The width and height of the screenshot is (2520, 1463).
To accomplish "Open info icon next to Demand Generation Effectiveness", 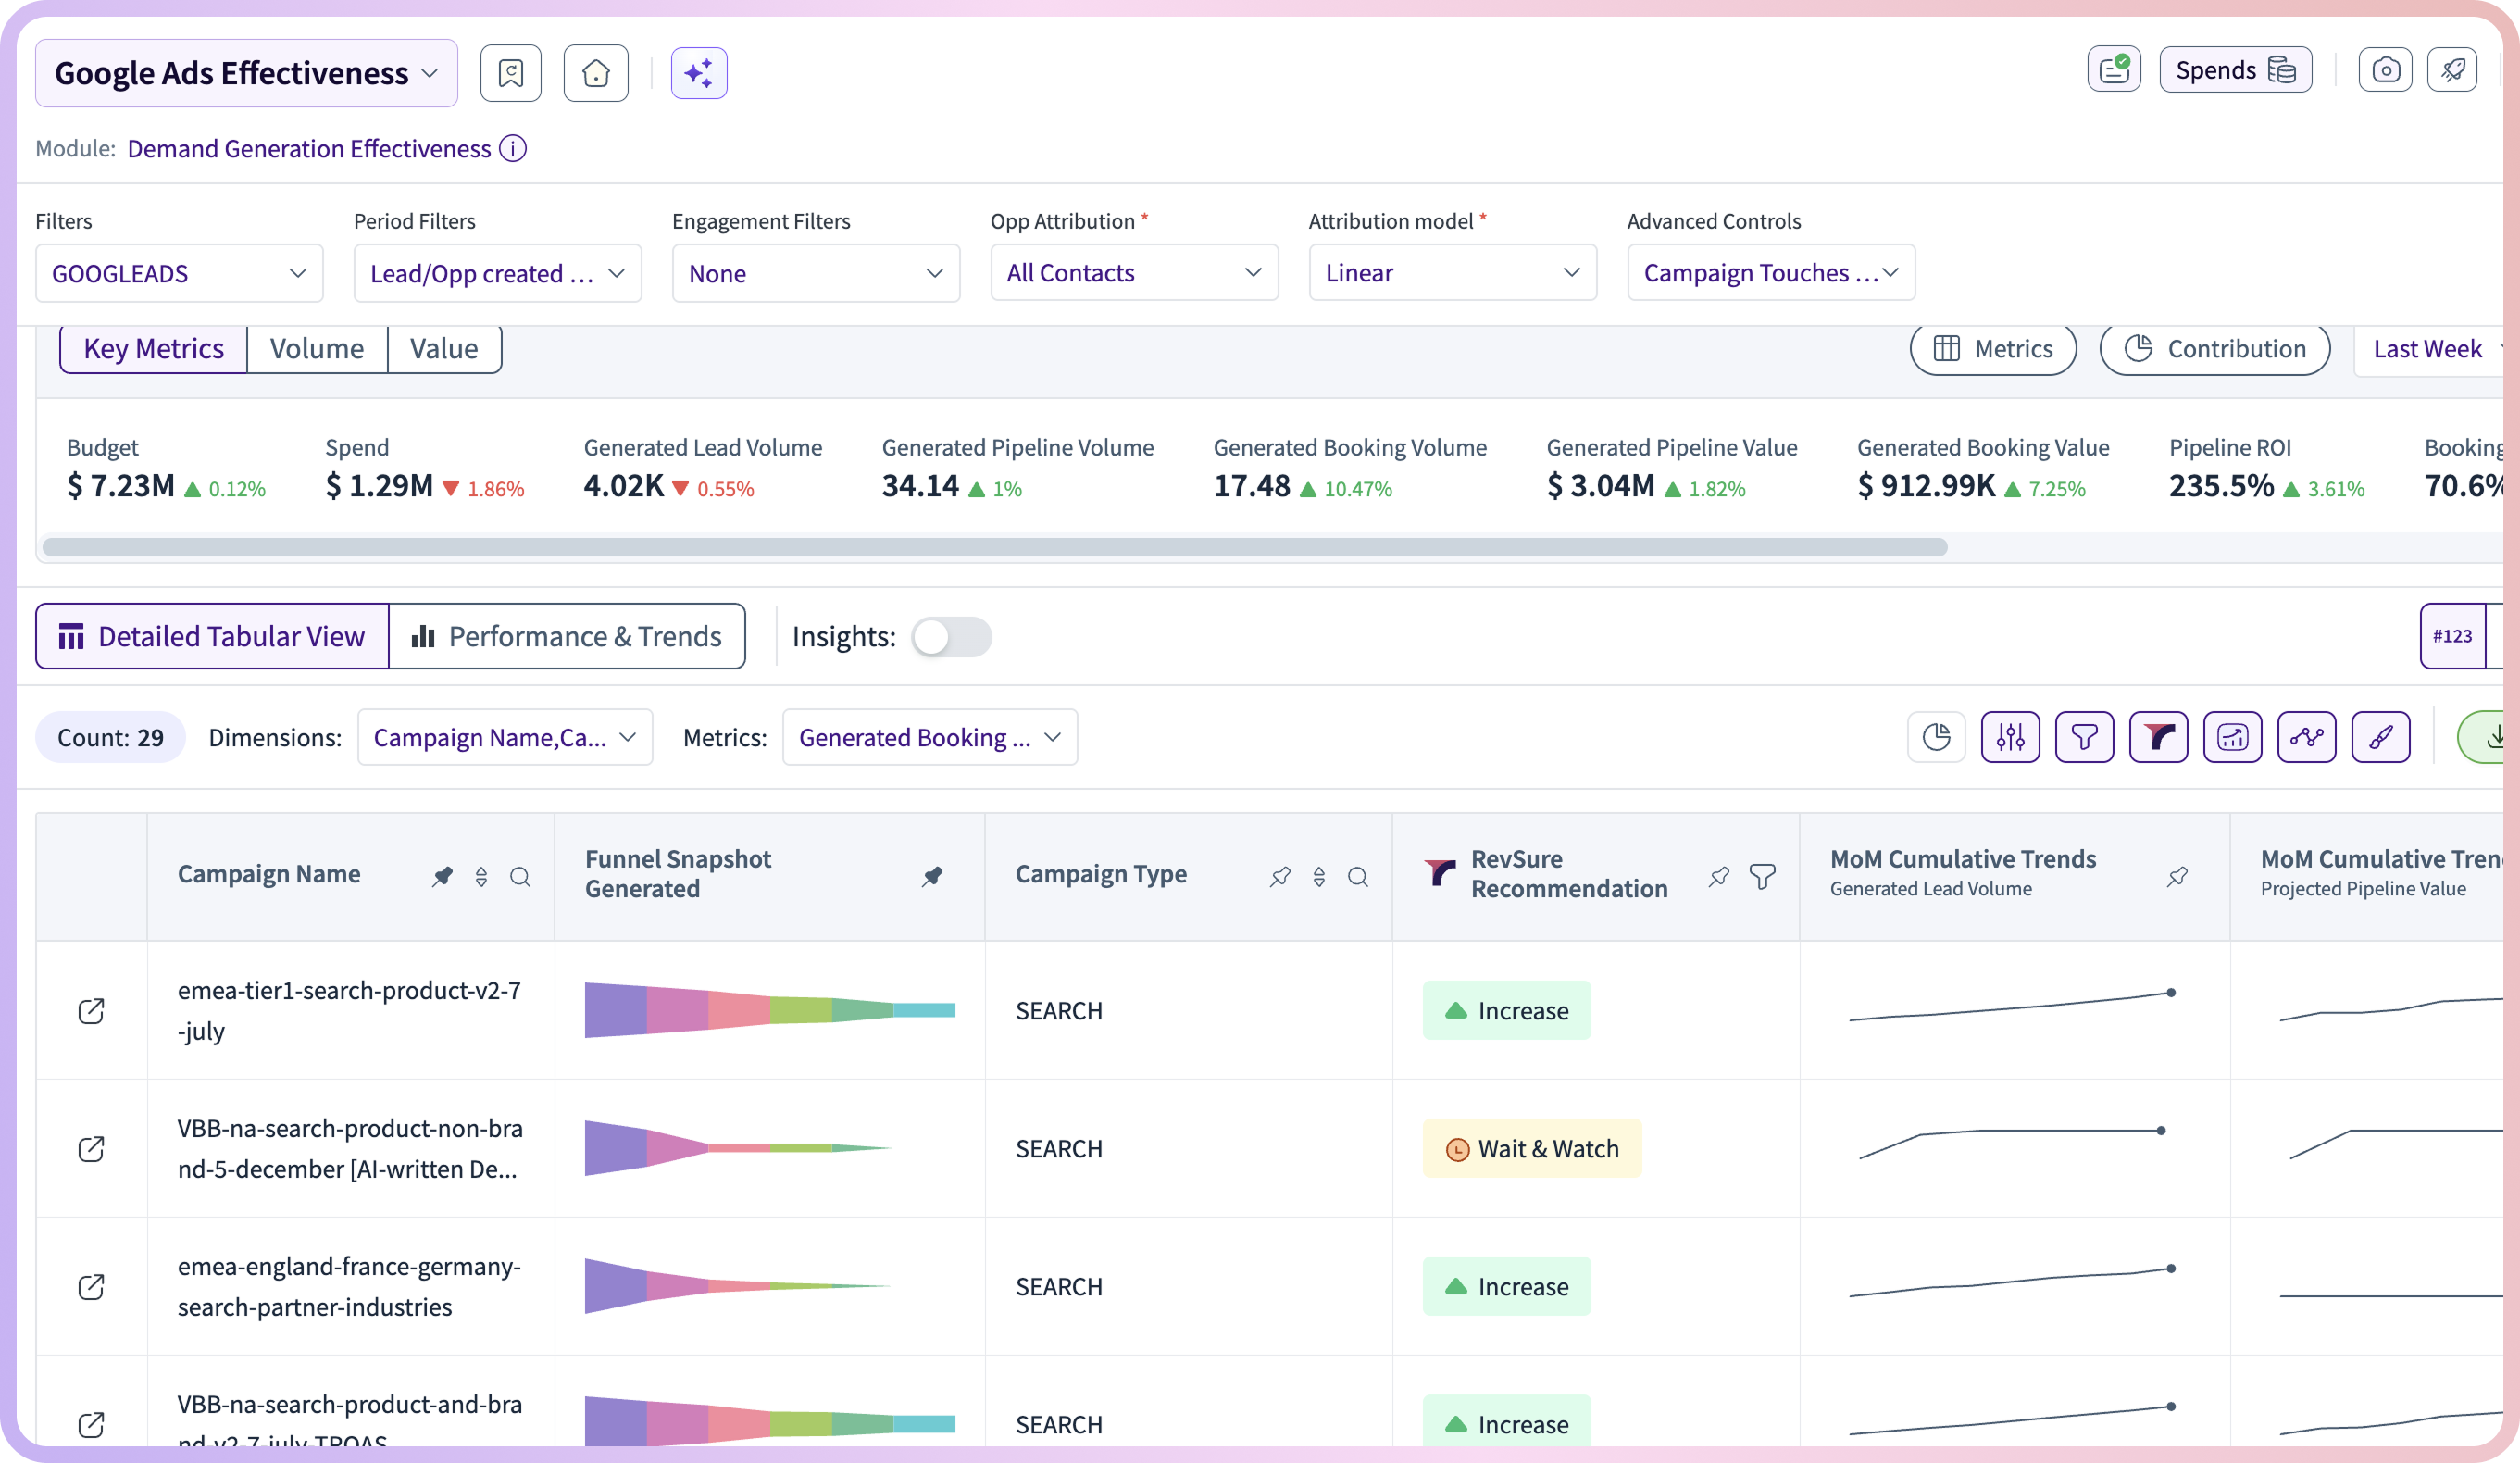I will point(513,148).
